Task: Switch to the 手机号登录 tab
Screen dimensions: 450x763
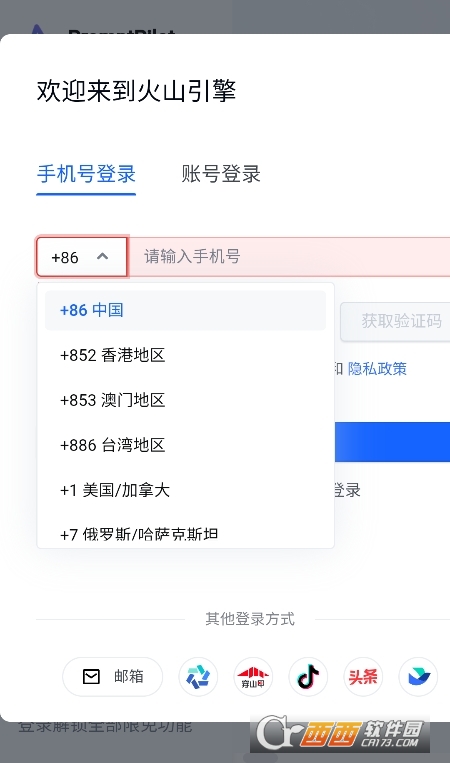Action: (x=86, y=174)
